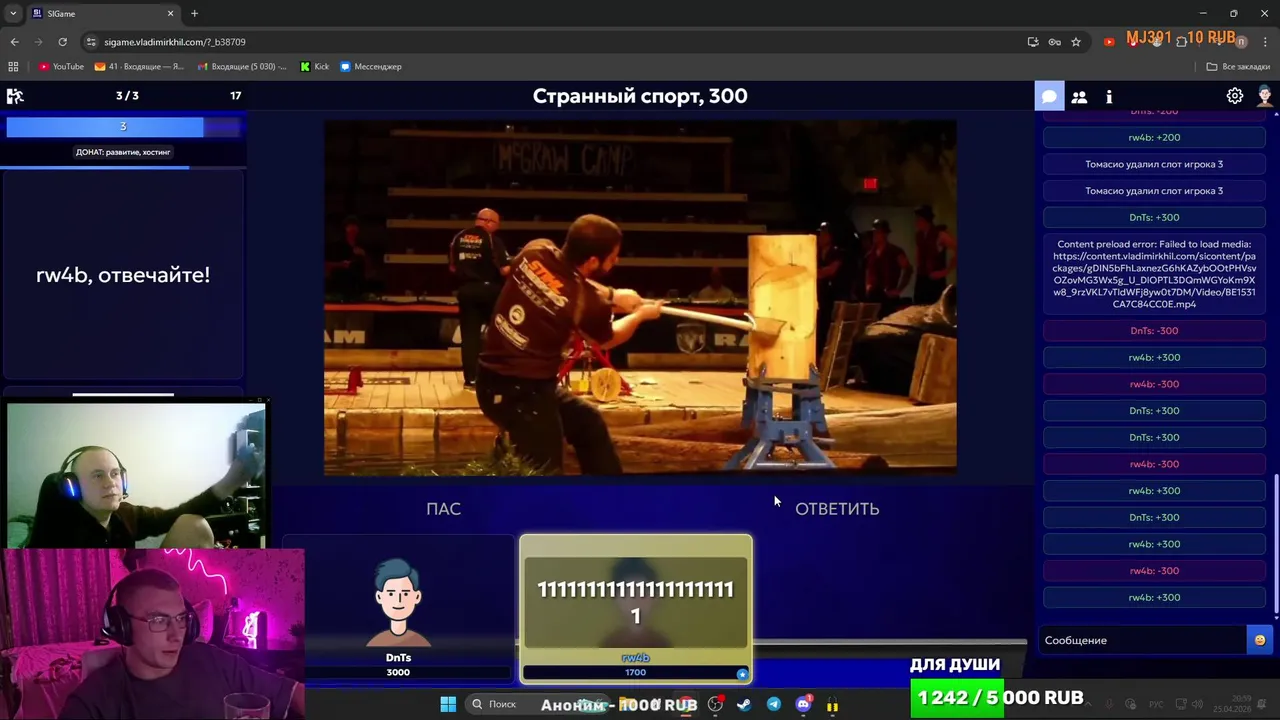
Task: Click the DnTs player card
Action: point(398,610)
